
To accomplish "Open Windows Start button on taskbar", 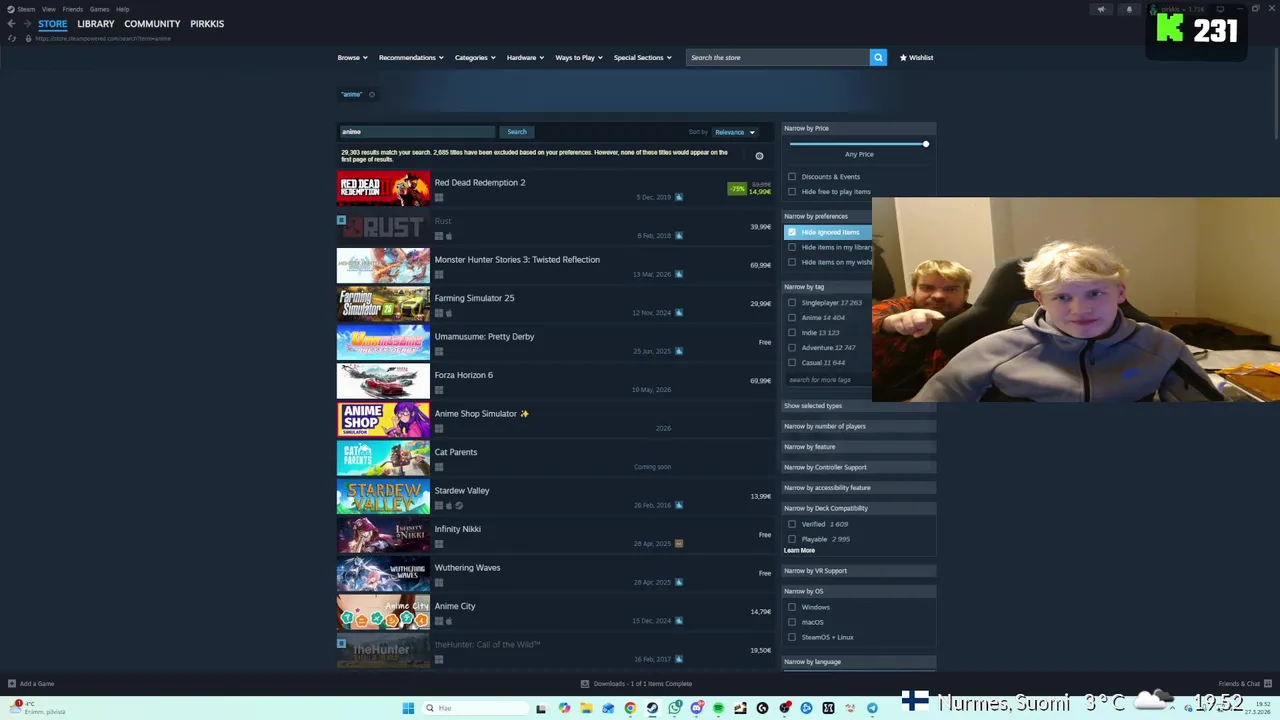I will [408, 708].
